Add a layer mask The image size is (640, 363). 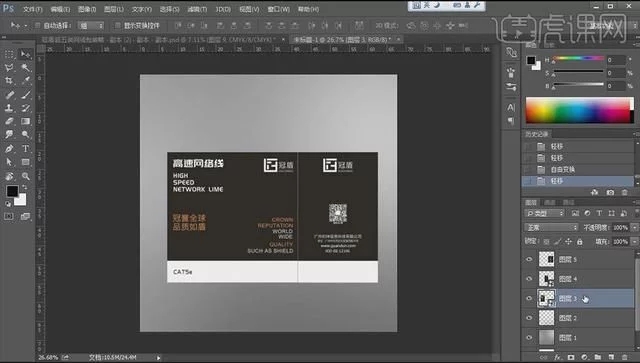pos(571,357)
